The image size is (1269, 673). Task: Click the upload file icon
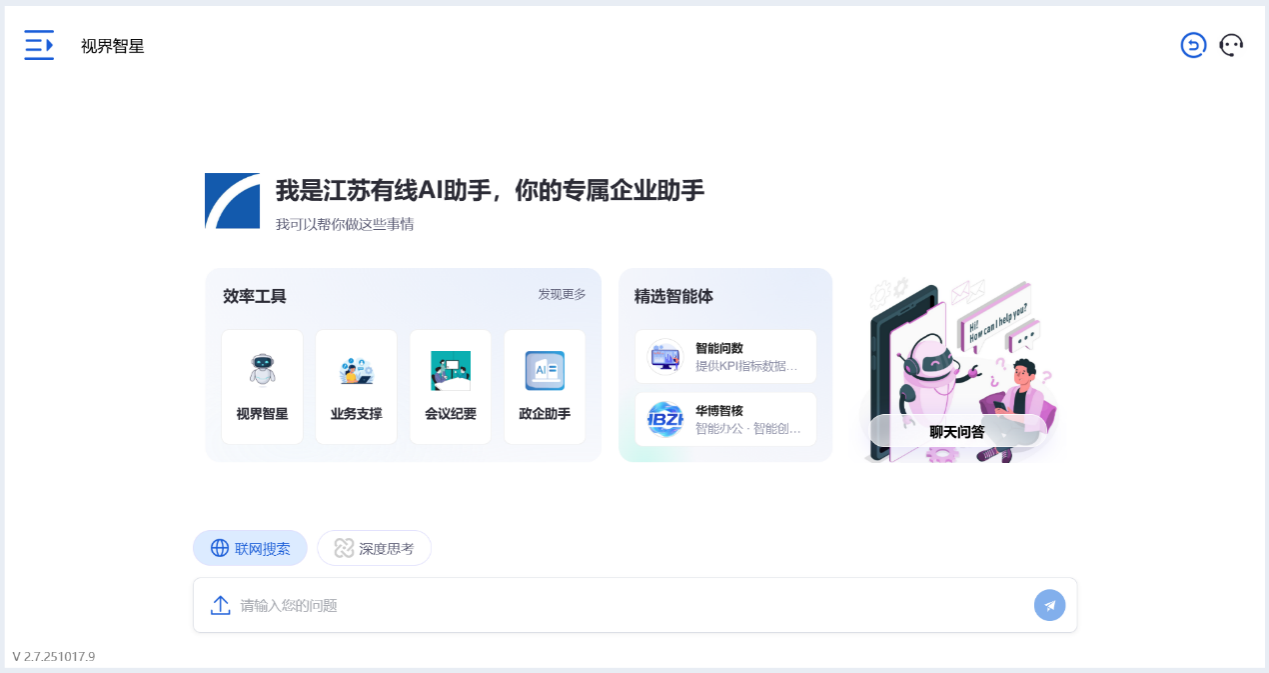[220, 605]
